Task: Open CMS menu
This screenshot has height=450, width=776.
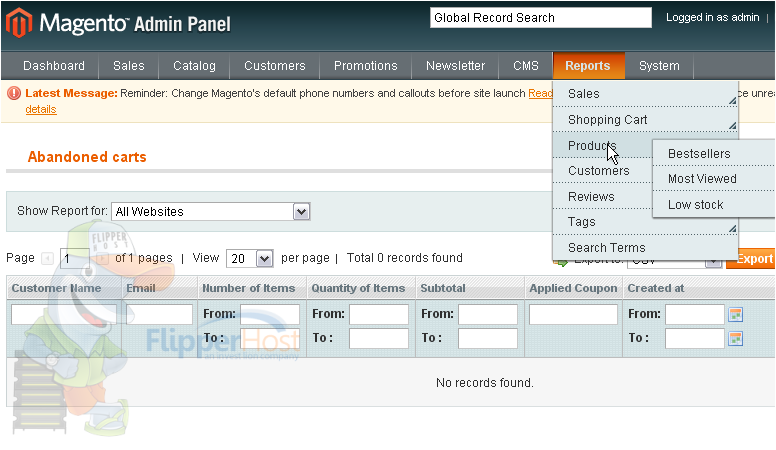Action: [526, 65]
